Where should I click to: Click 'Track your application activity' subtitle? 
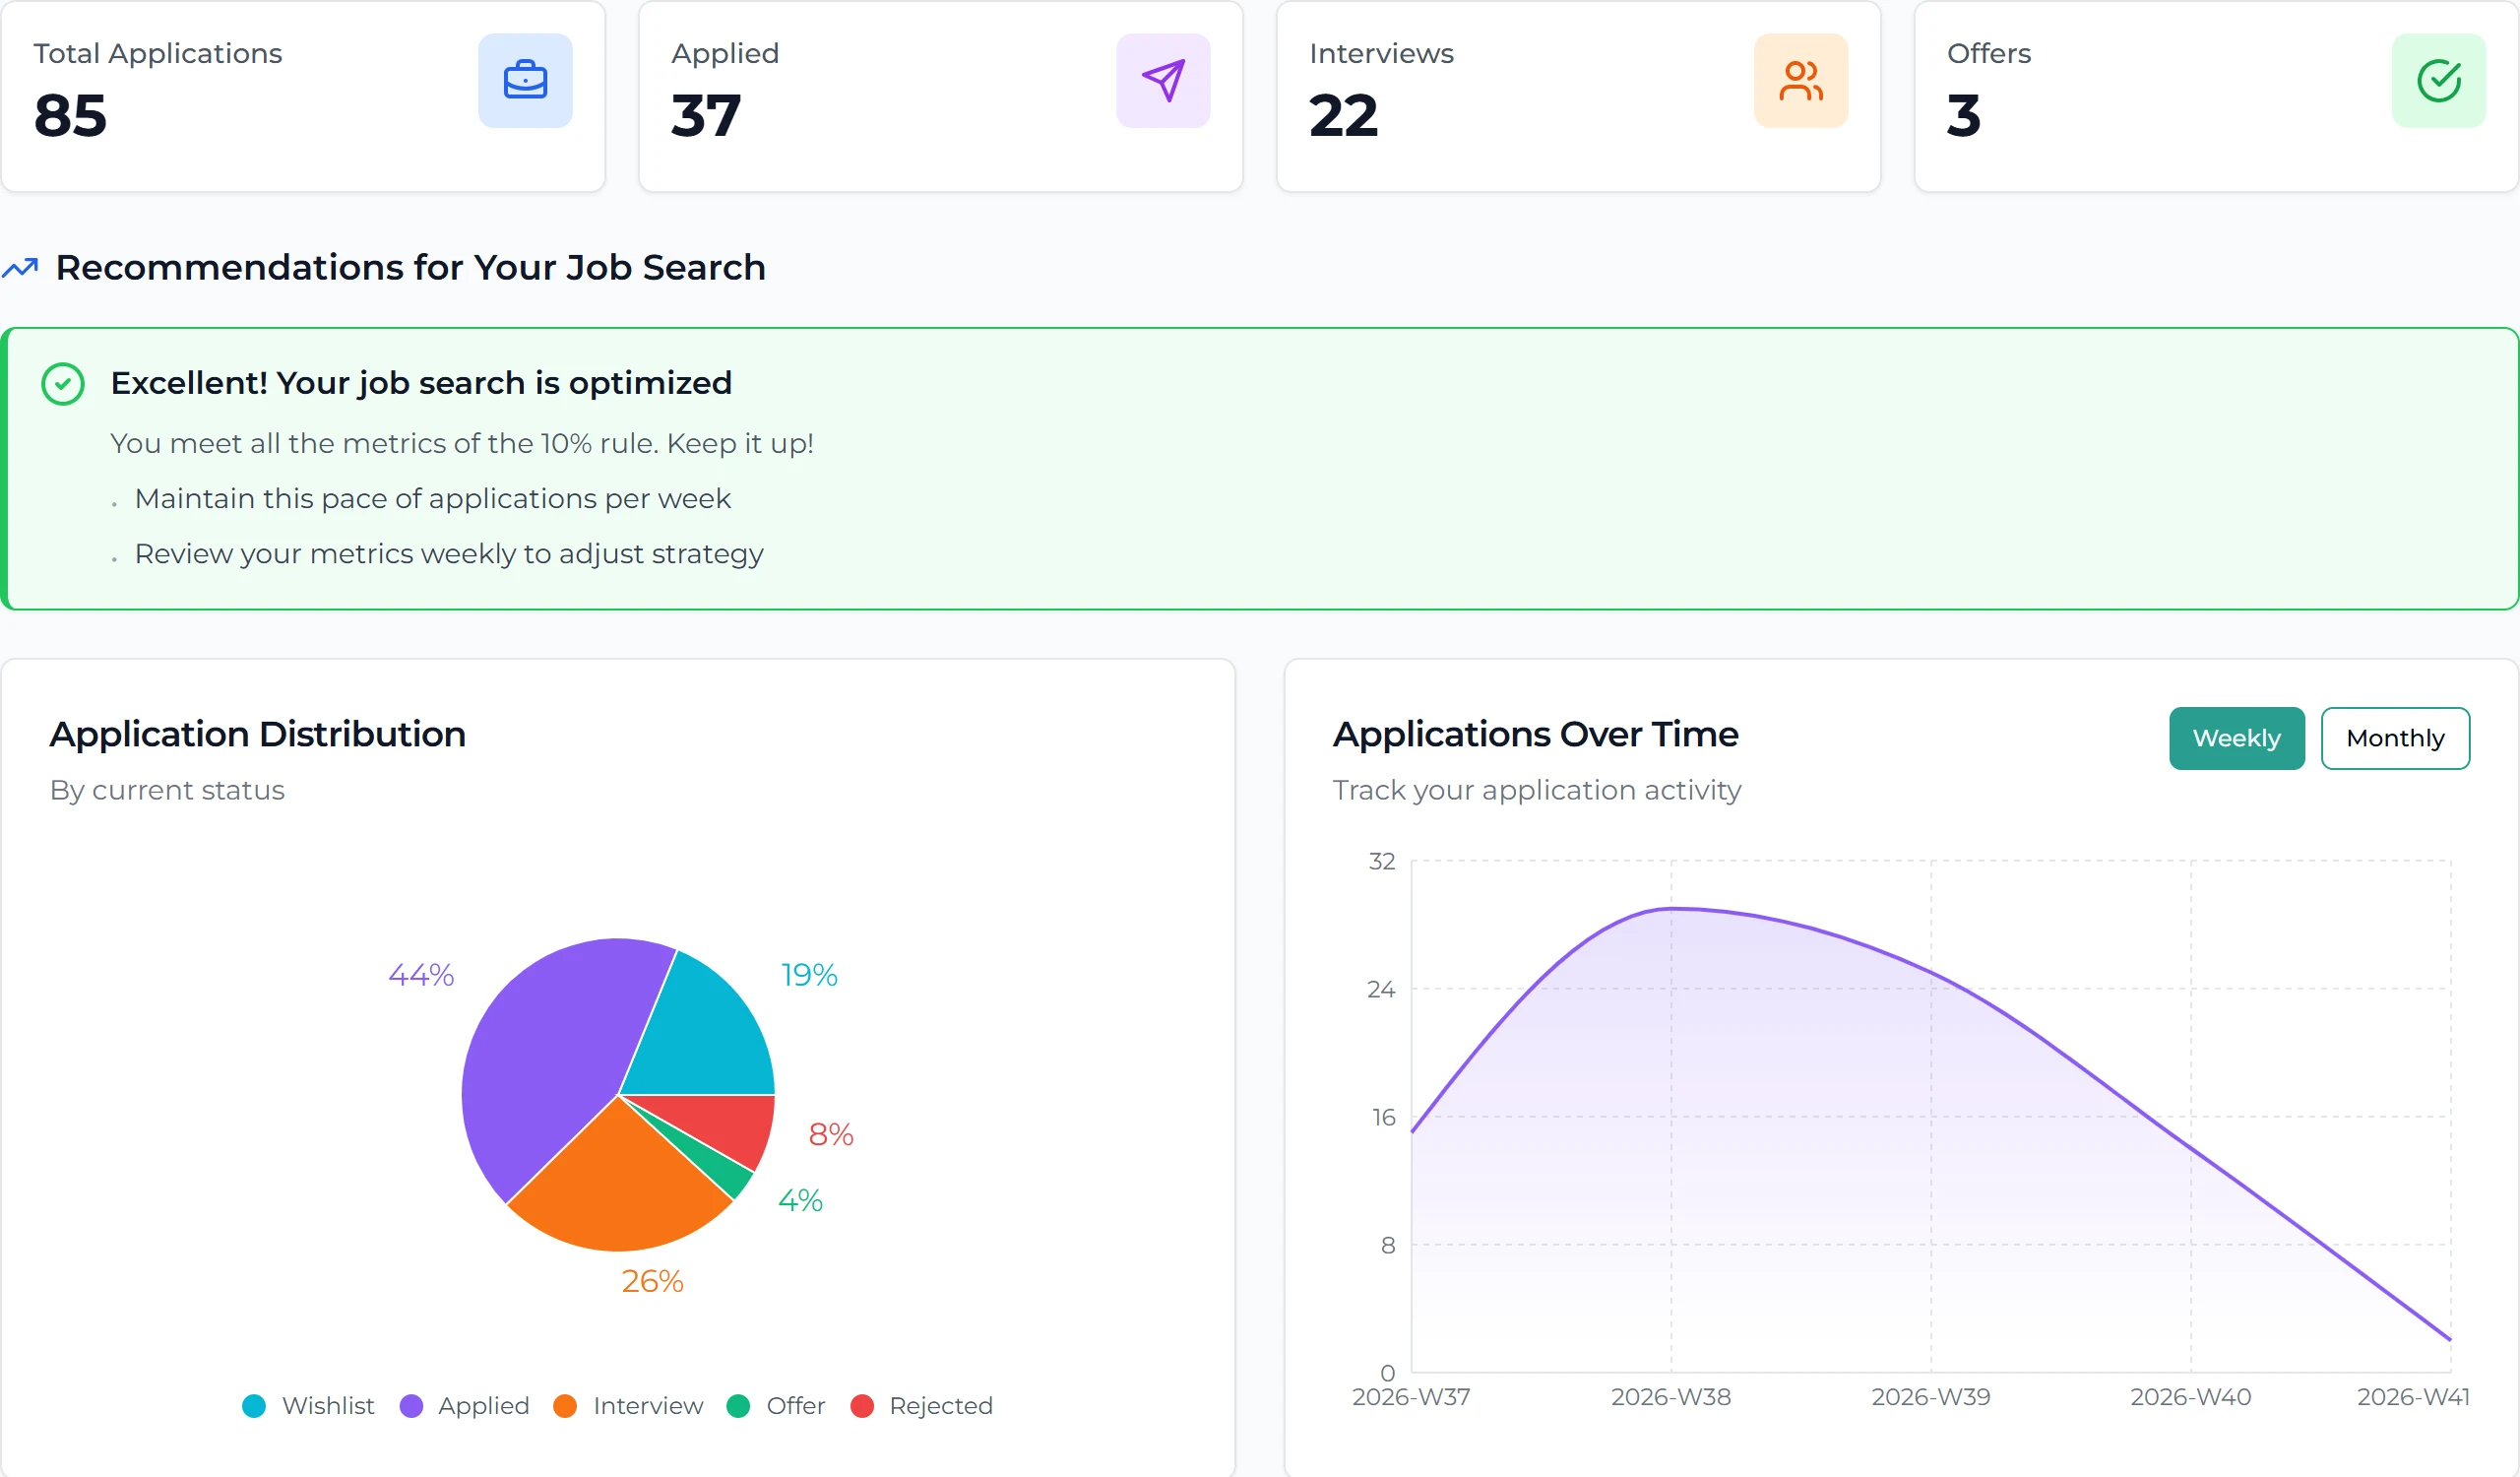tap(1537, 790)
